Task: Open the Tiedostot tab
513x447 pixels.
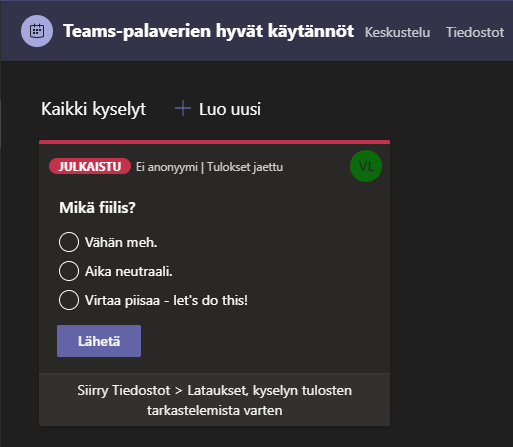Action: [475, 32]
